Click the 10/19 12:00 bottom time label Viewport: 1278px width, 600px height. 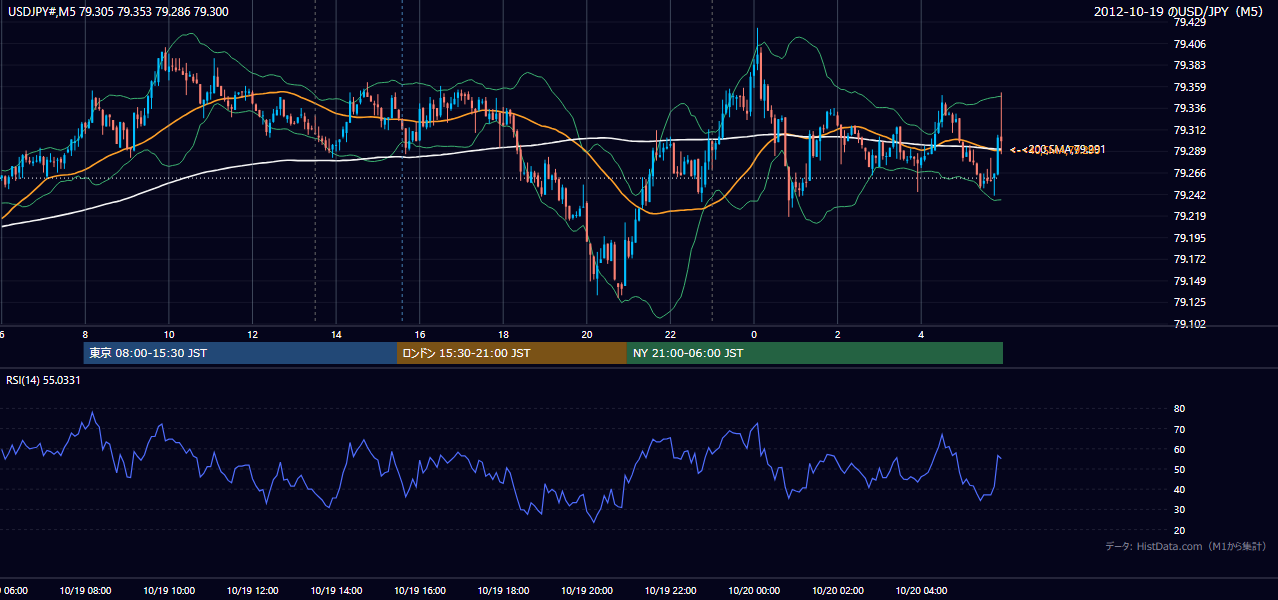point(253,591)
